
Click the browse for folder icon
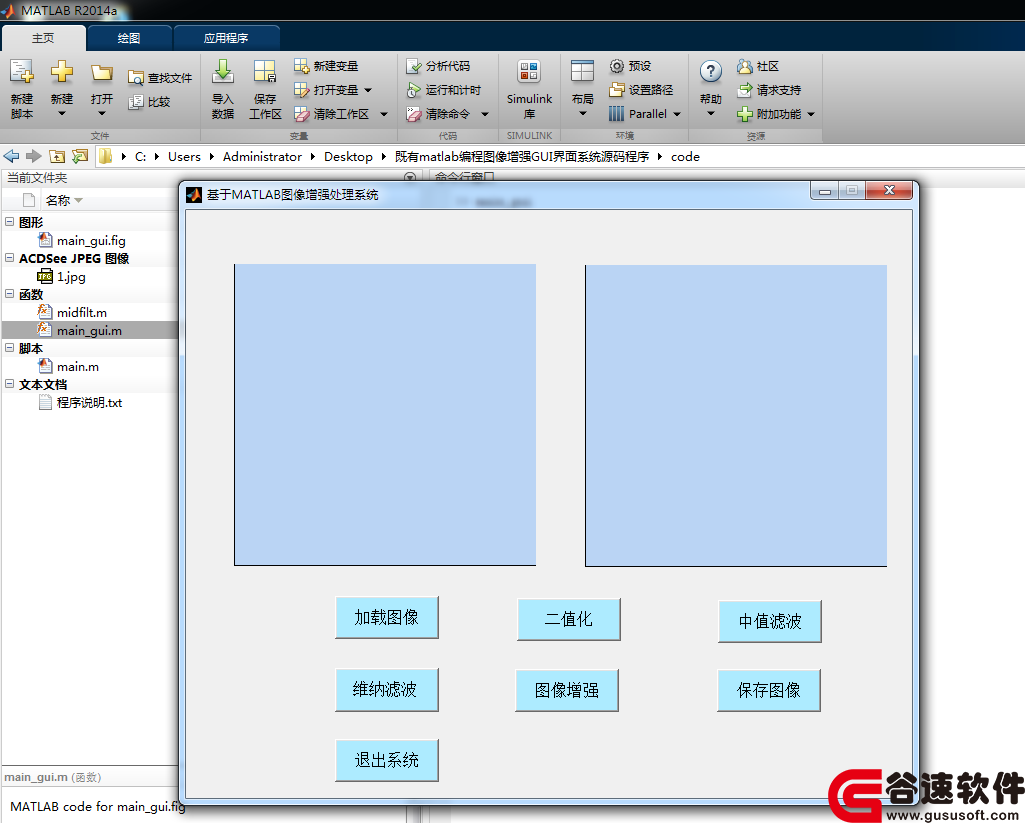(x=80, y=156)
